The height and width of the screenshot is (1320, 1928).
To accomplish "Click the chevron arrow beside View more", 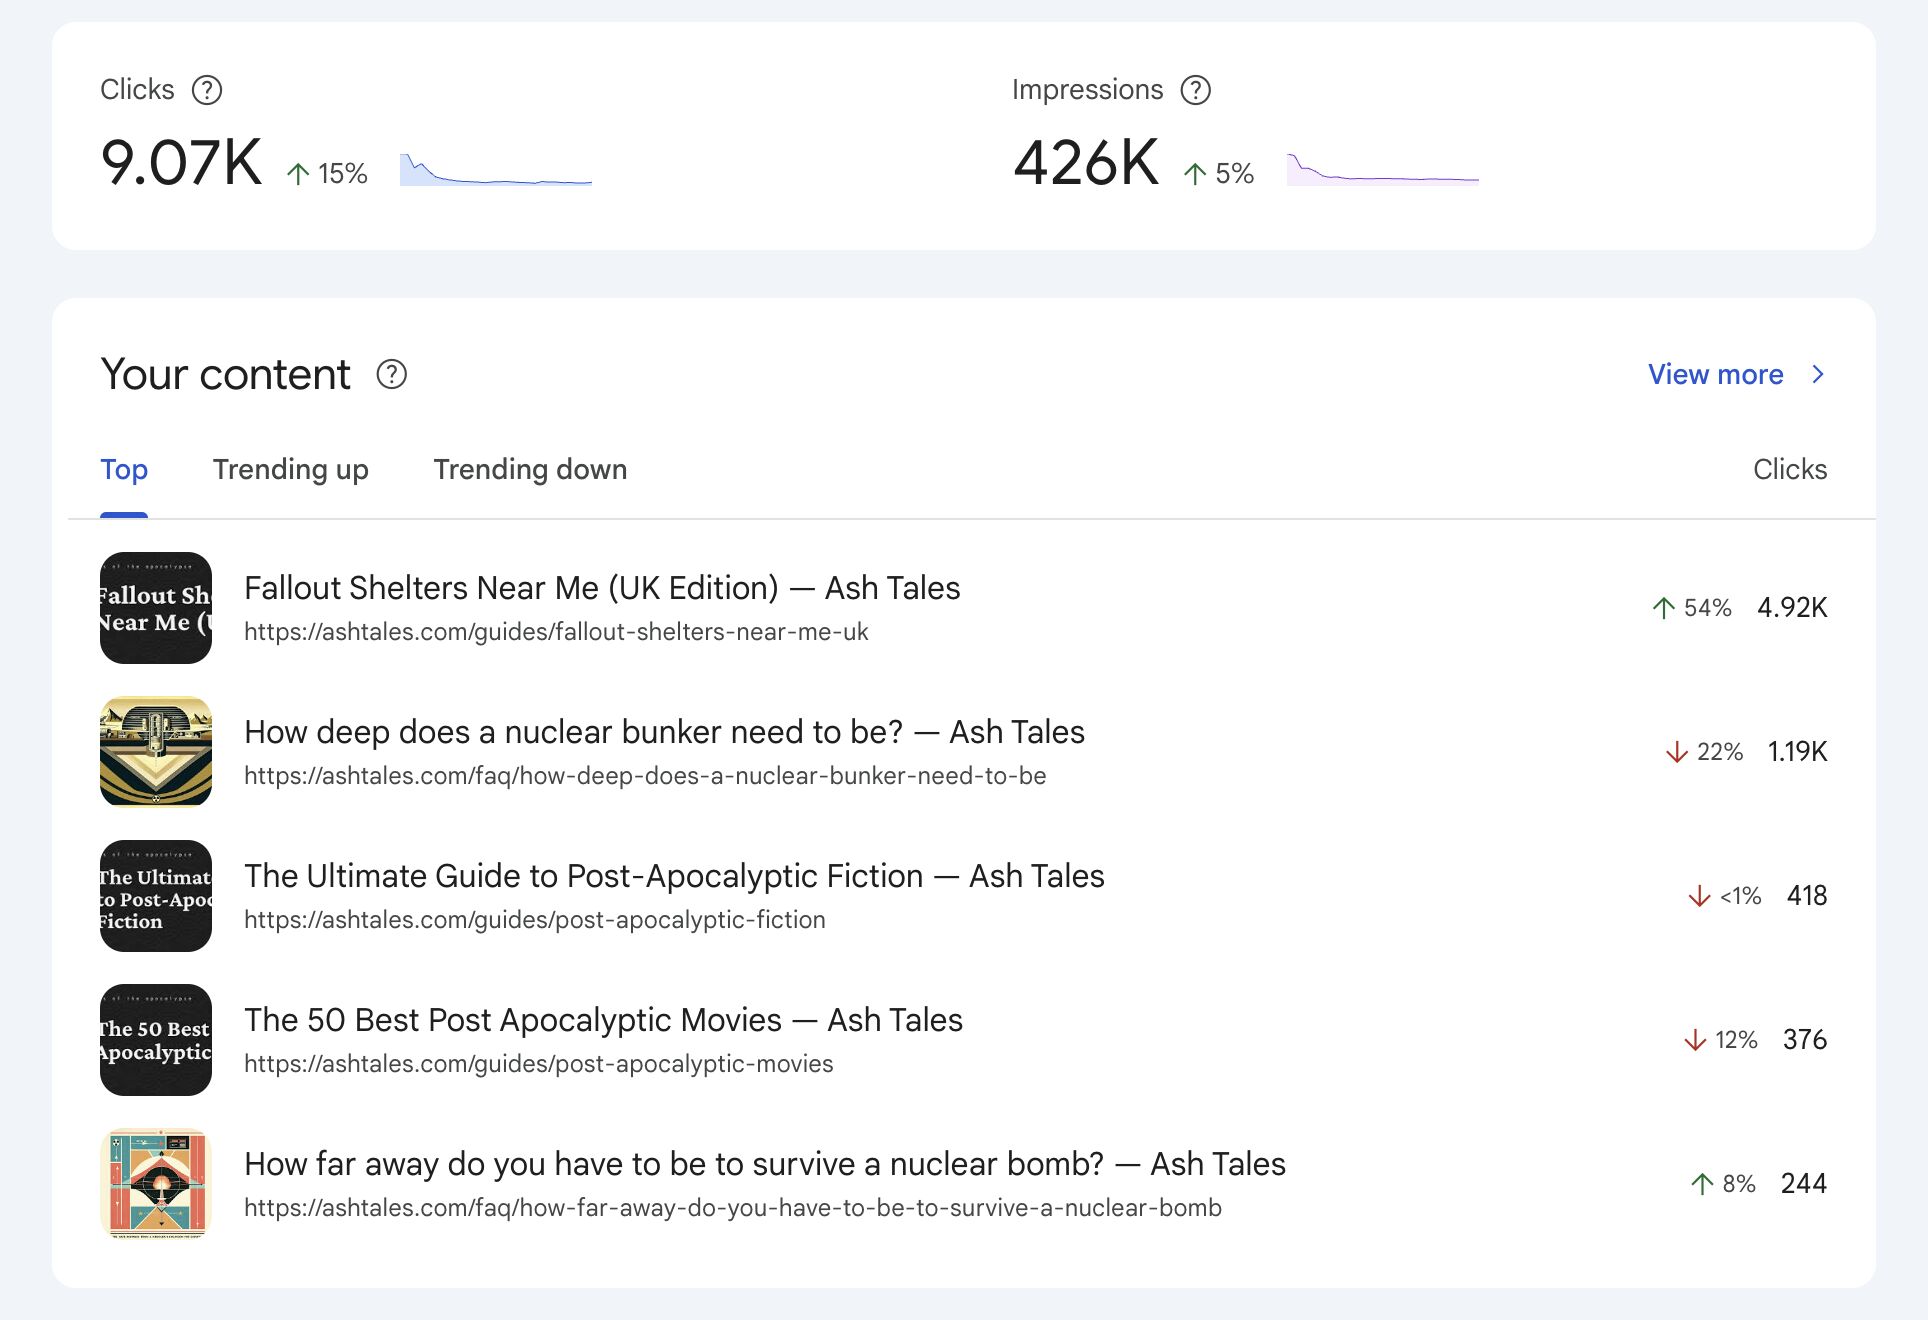I will (x=1818, y=374).
